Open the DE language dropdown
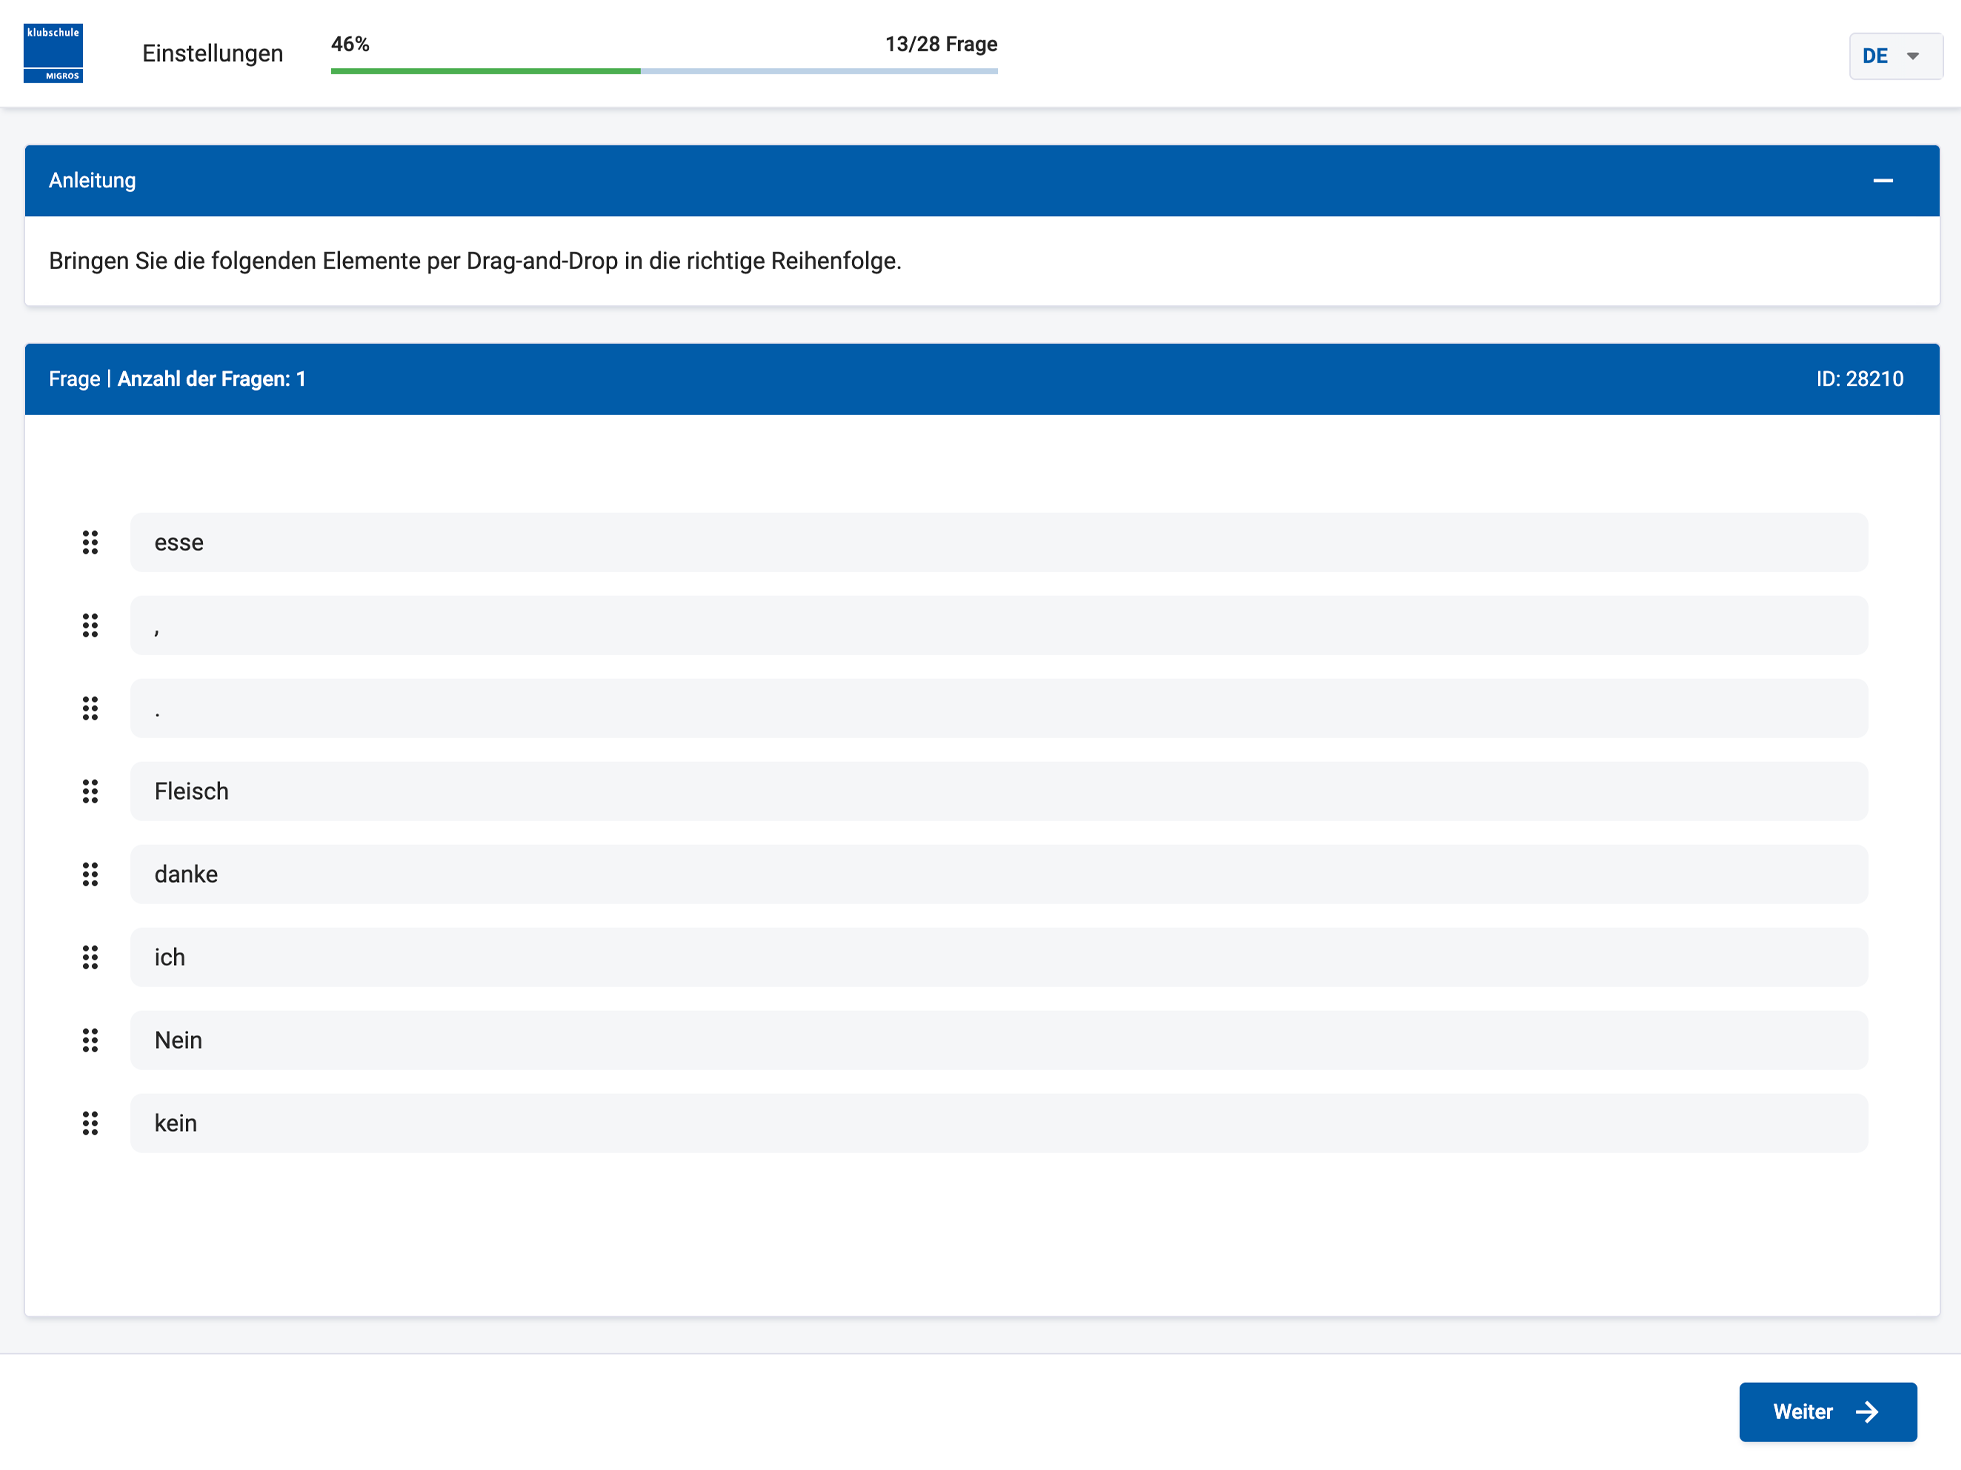 tap(1895, 56)
